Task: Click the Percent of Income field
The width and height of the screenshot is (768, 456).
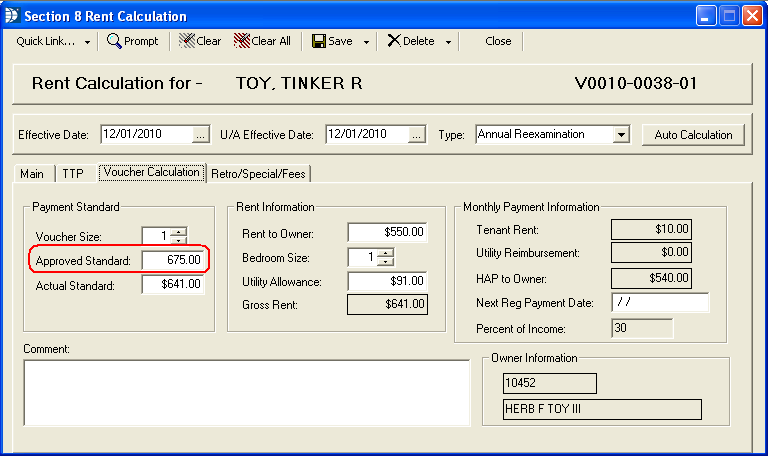Action: (x=642, y=328)
